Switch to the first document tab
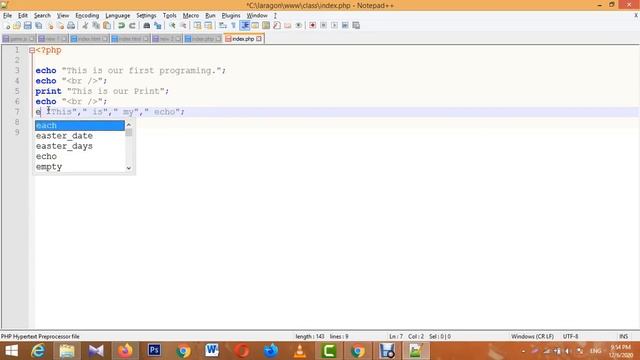Viewport: 640px width, 360px height. pyautogui.click(x=19, y=39)
